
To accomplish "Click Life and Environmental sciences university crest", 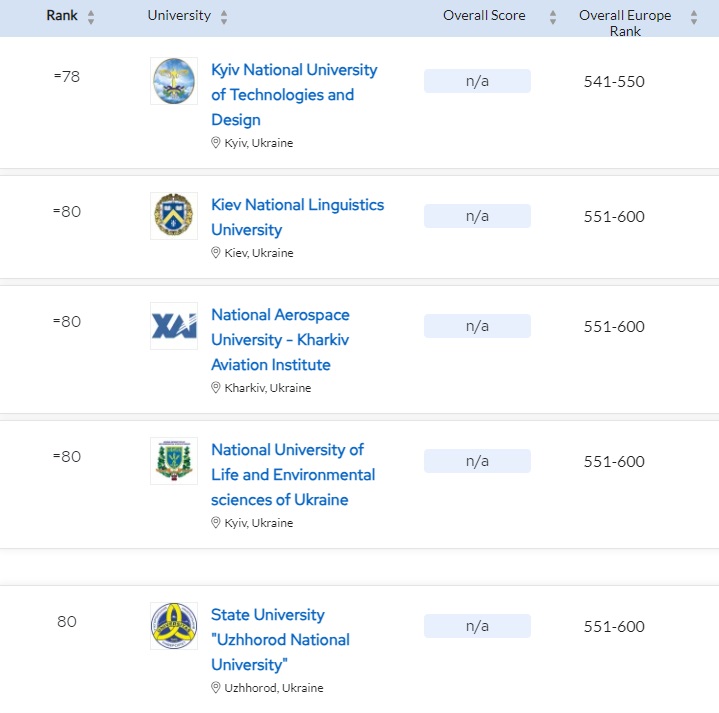I will pos(174,461).
